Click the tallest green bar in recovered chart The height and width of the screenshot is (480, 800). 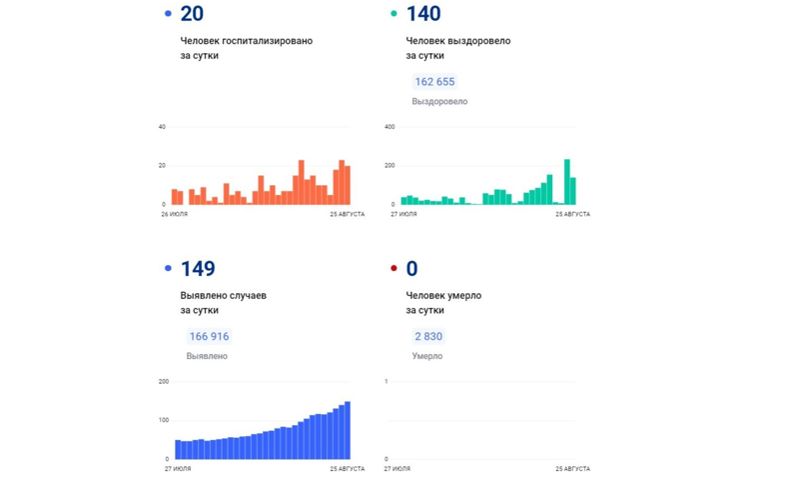point(567,182)
